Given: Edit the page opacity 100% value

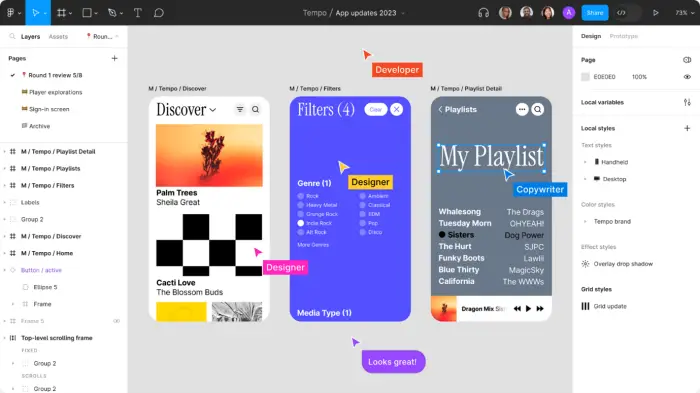Looking at the screenshot, I should click(639, 77).
